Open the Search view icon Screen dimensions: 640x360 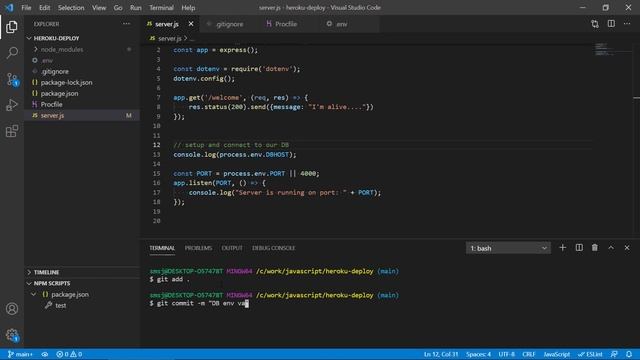[12, 53]
